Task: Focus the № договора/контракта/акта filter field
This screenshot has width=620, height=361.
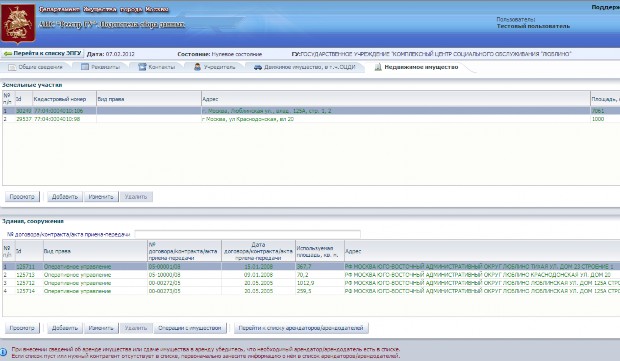Action: 248,234
